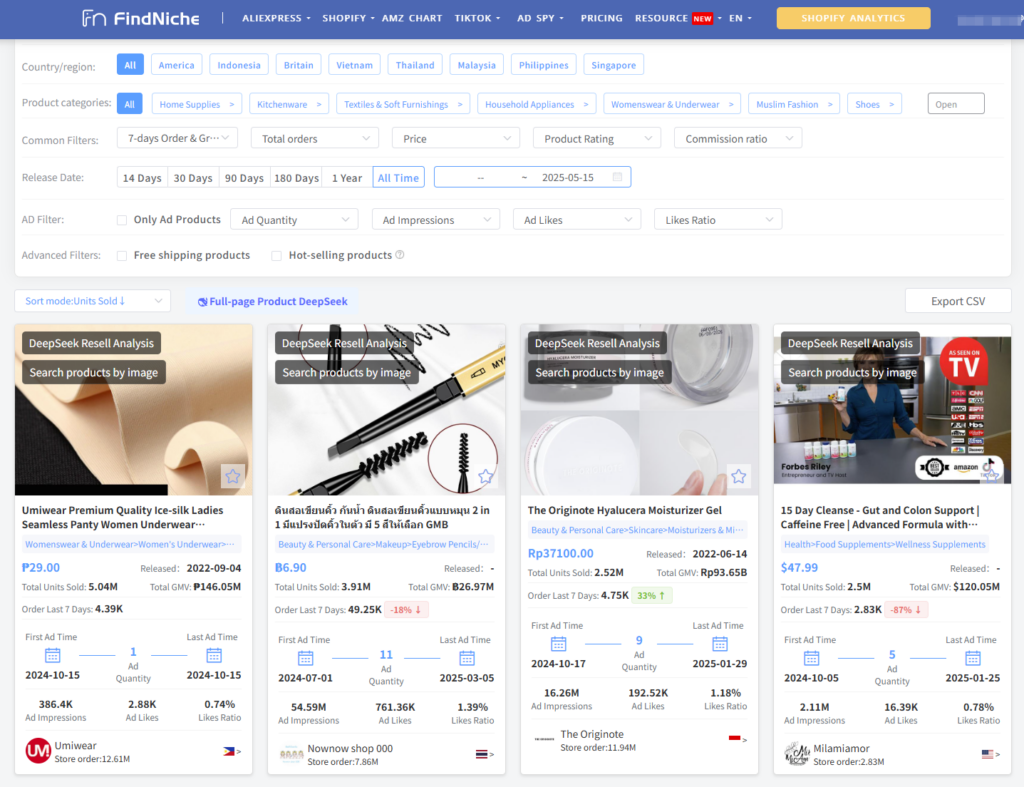The height and width of the screenshot is (787, 1024).
Task: Go to AMZ CHART page
Action: click(x=411, y=18)
